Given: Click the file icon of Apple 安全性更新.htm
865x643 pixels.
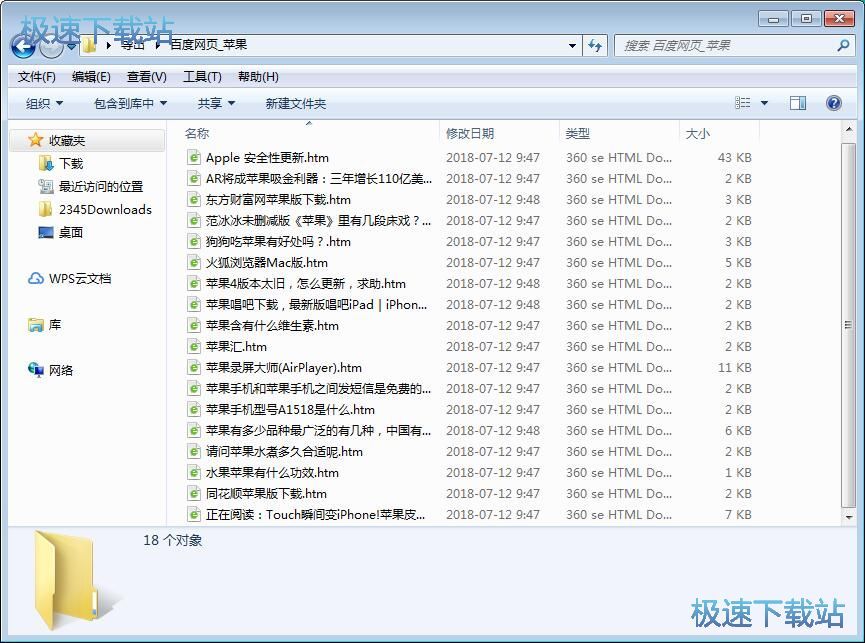Looking at the screenshot, I should pos(193,158).
